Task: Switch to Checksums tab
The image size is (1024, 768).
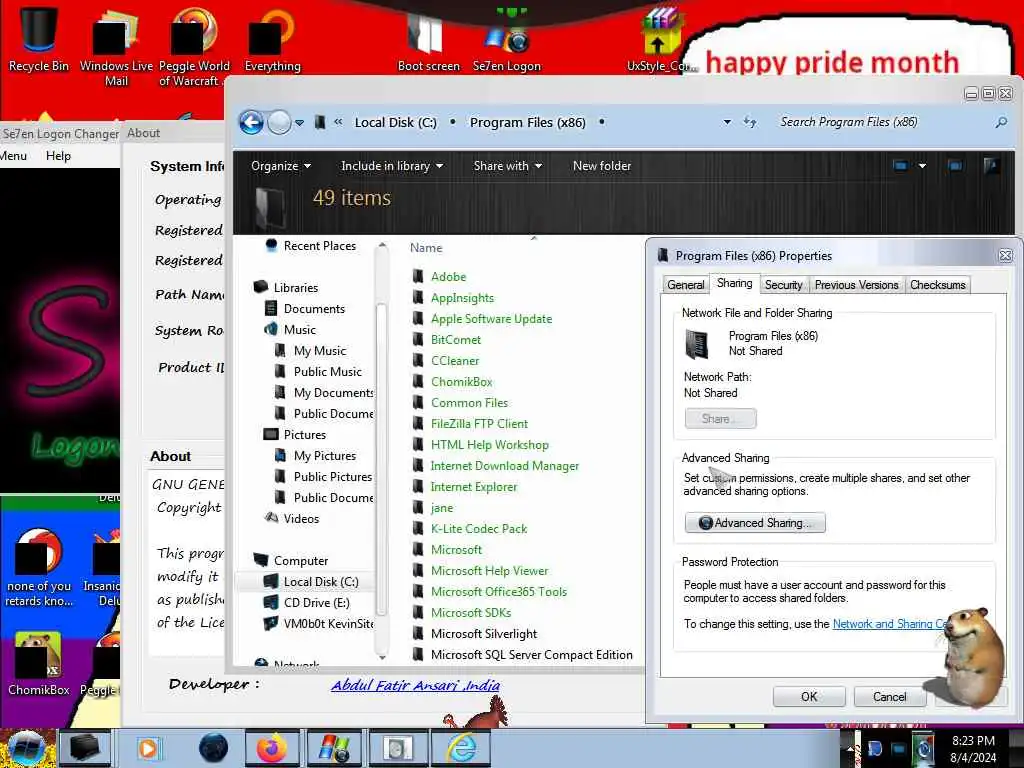Action: pos(937,285)
